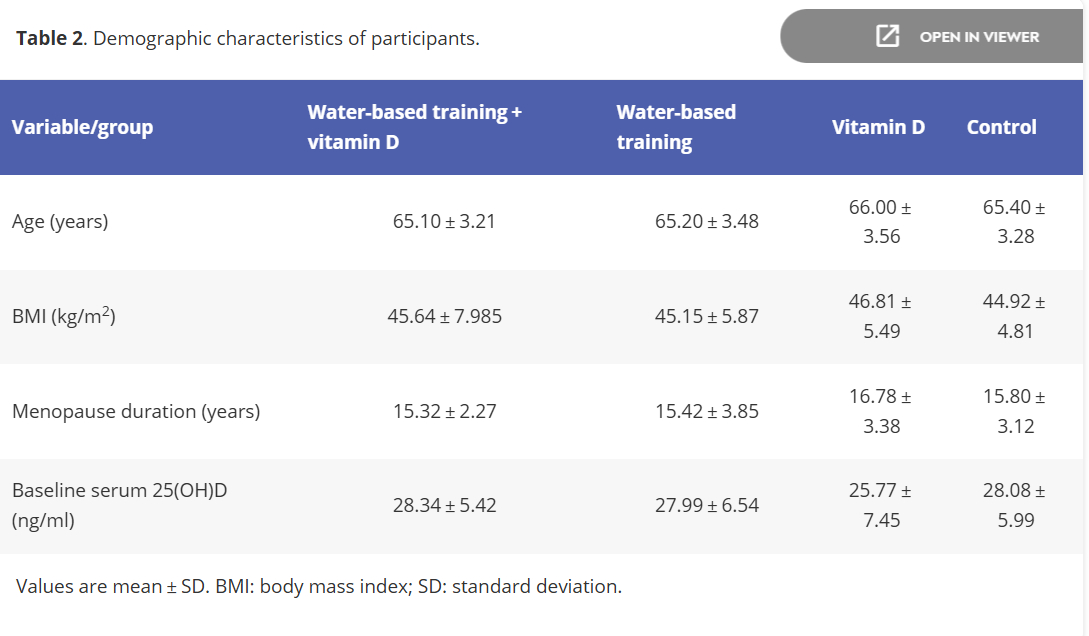1089x636 pixels.
Task: Select the Variable/group column header
Action: pos(82,128)
